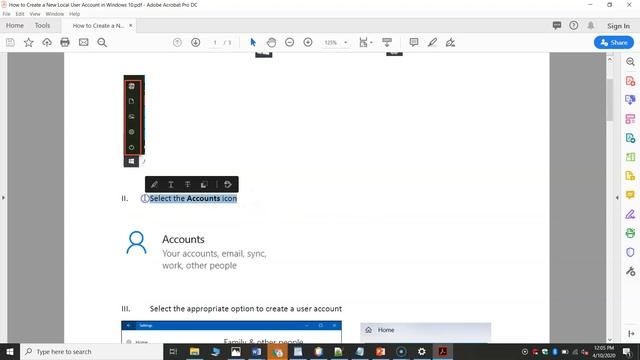The width and height of the screenshot is (640, 360).
Task: Click the page number input field
Action: pyautogui.click(x=215, y=42)
